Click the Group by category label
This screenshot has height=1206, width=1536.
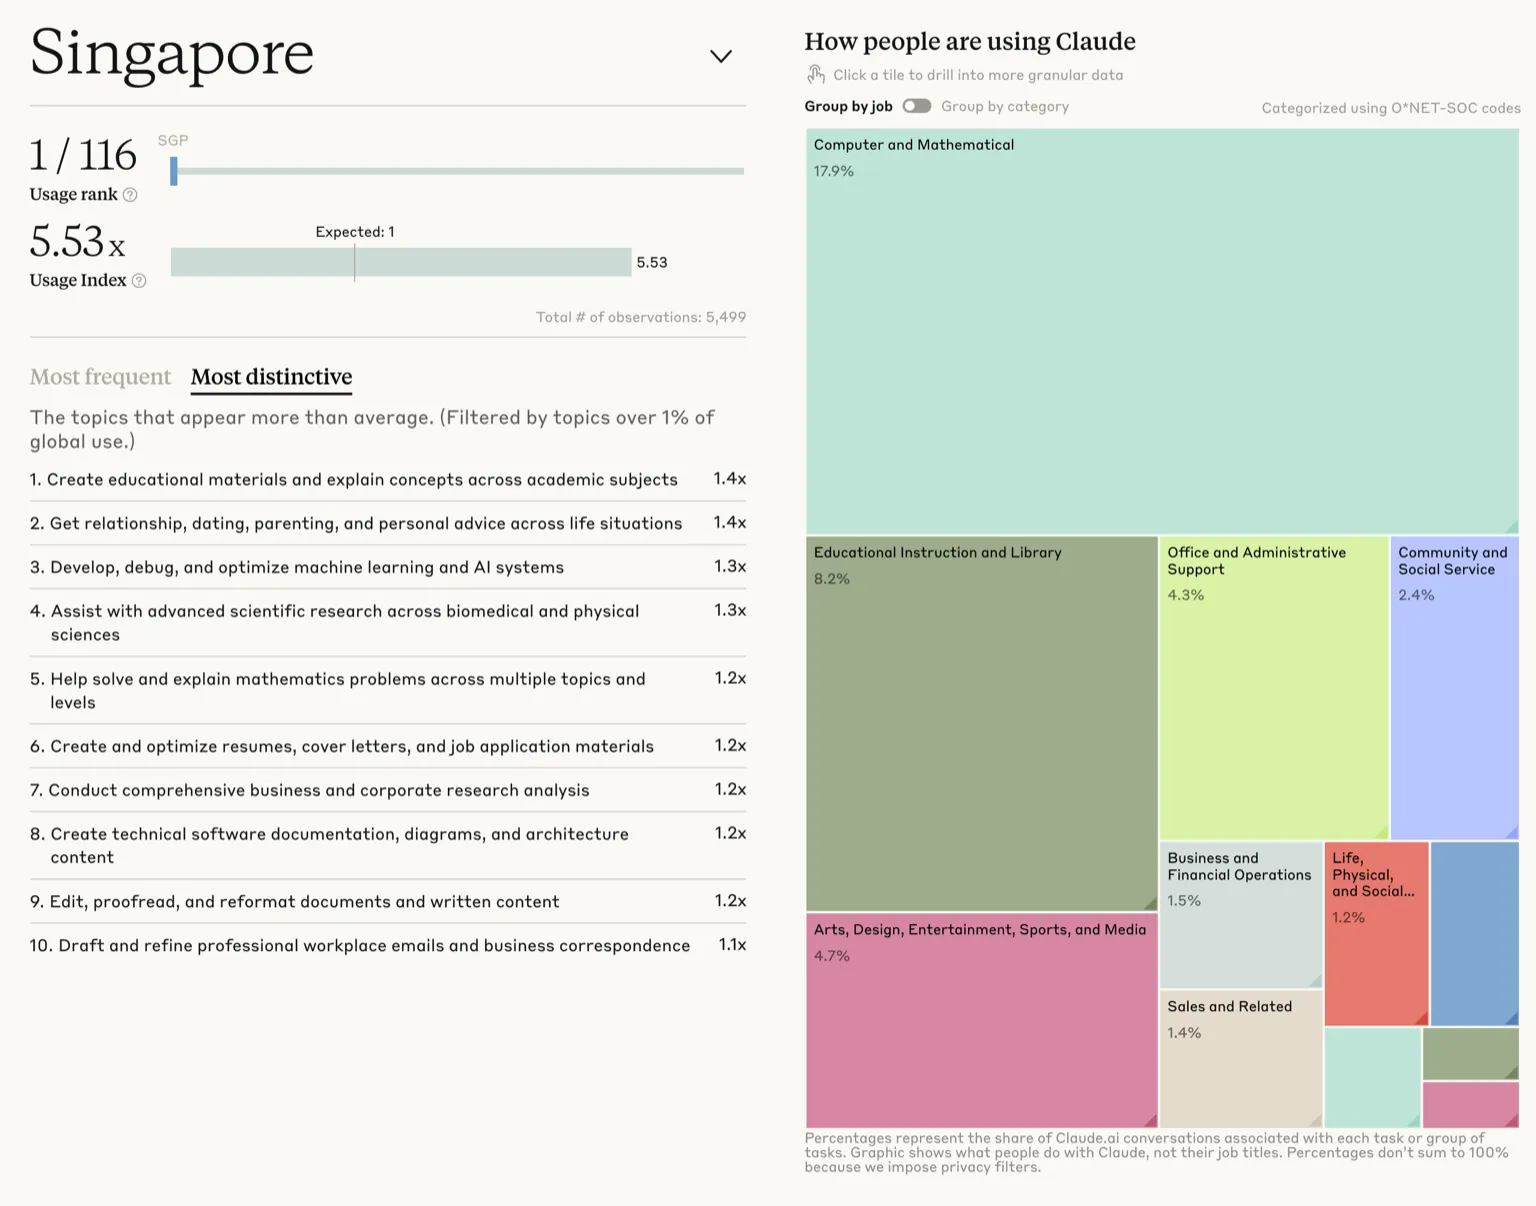[1005, 106]
